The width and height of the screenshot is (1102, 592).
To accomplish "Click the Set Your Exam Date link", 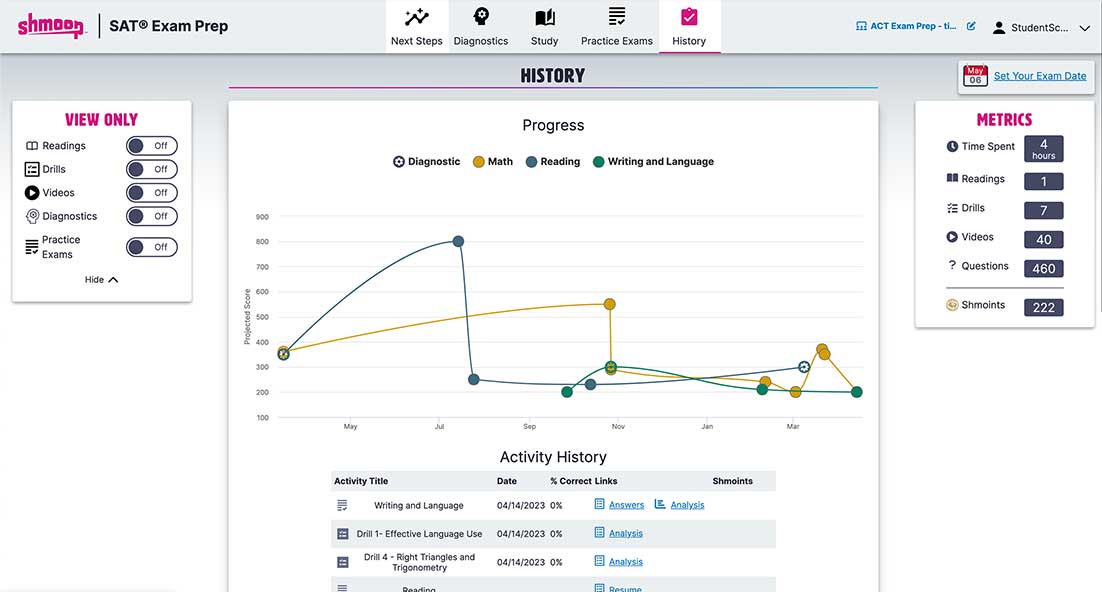I will coord(1040,76).
